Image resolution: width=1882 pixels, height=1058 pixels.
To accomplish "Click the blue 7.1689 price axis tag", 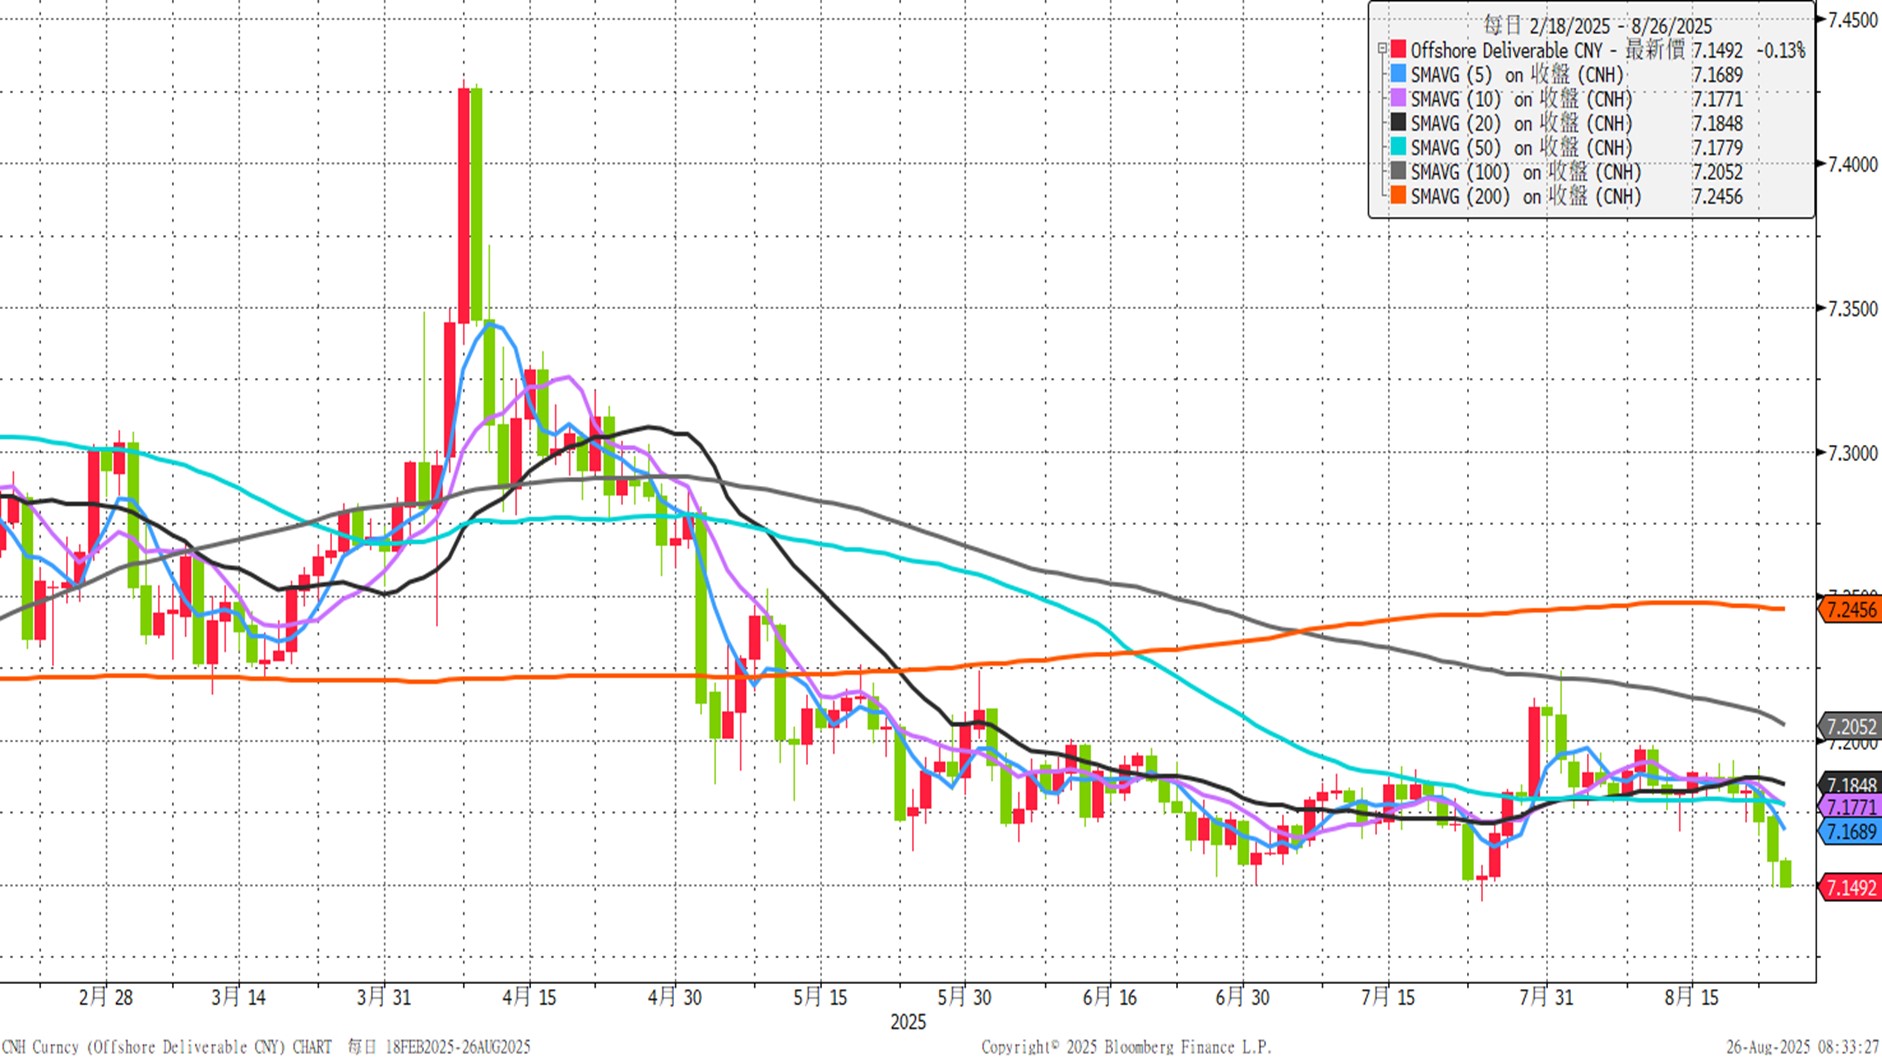I will (1850, 831).
